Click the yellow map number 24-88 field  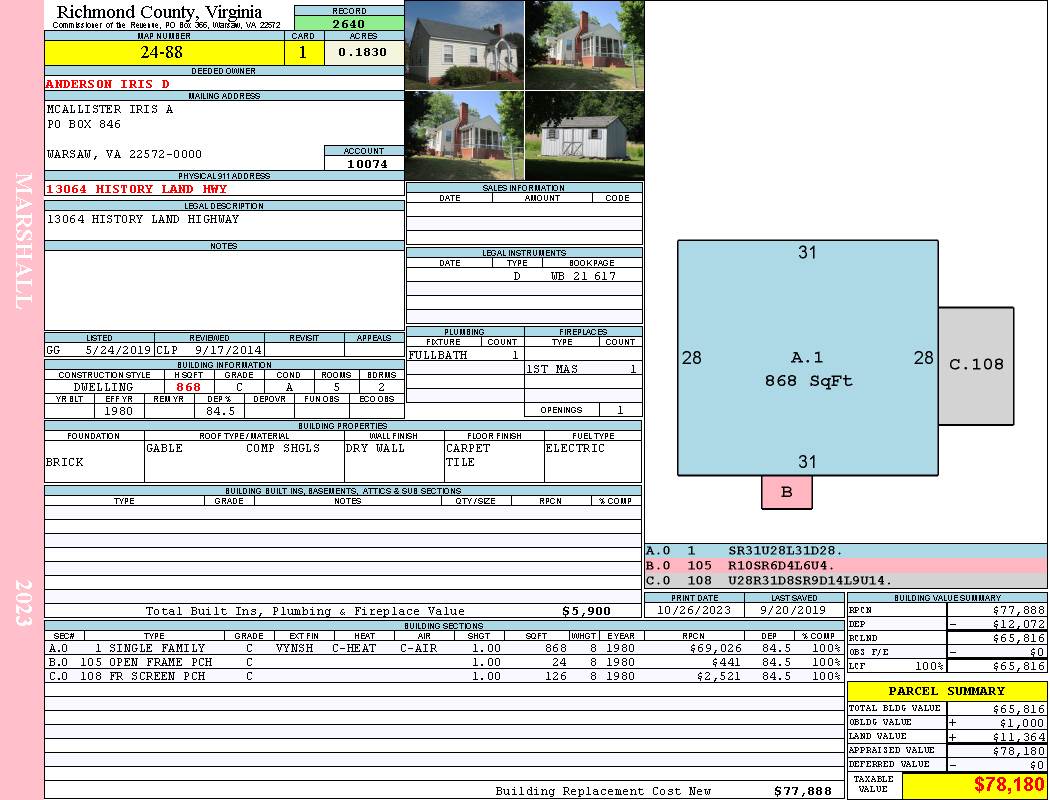164,52
